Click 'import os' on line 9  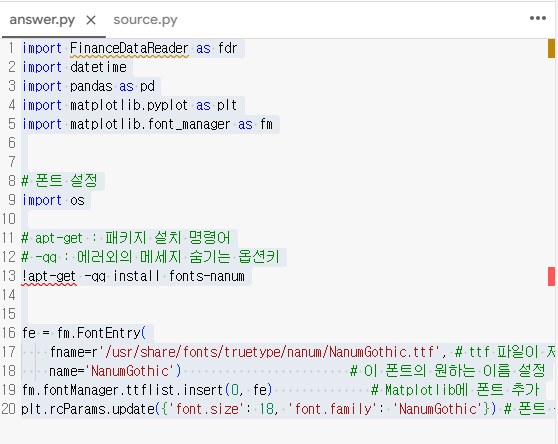pyautogui.click(x=53, y=200)
